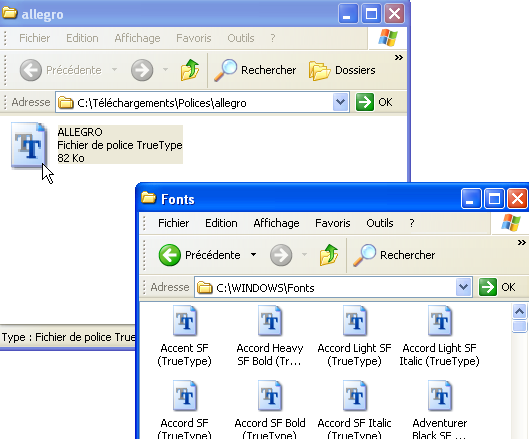
Task: Select the Adventurer Black SF font icon
Action: 440,395
